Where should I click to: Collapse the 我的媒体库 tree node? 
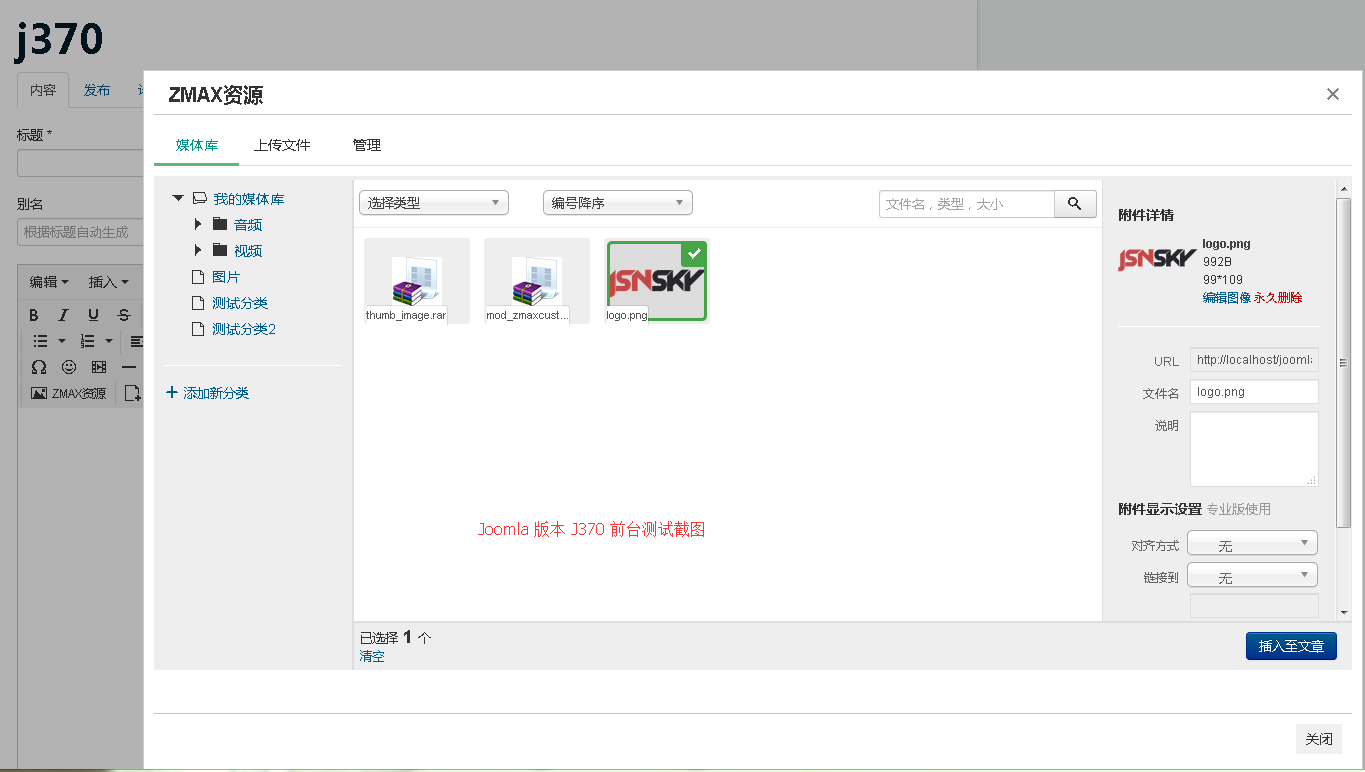(178, 199)
